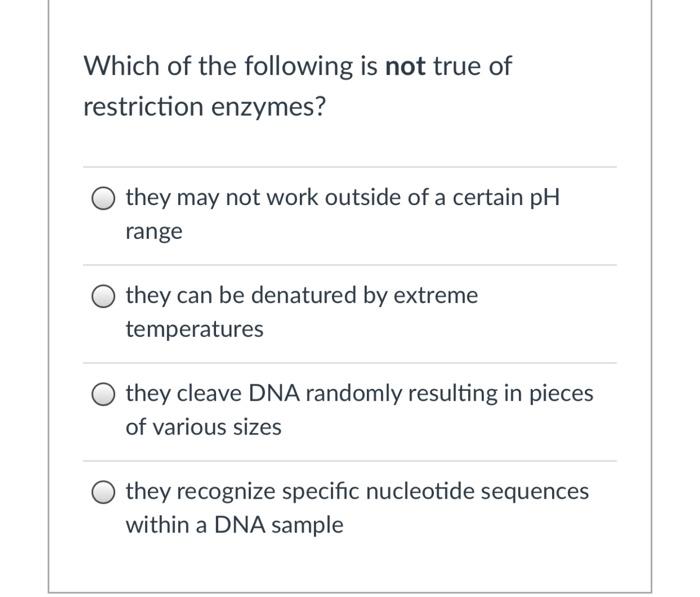Click the word 'temperatures' in the second answer
Image resolution: width=700 pixels, height=597 pixels.
pyautogui.click(x=195, y=330)
